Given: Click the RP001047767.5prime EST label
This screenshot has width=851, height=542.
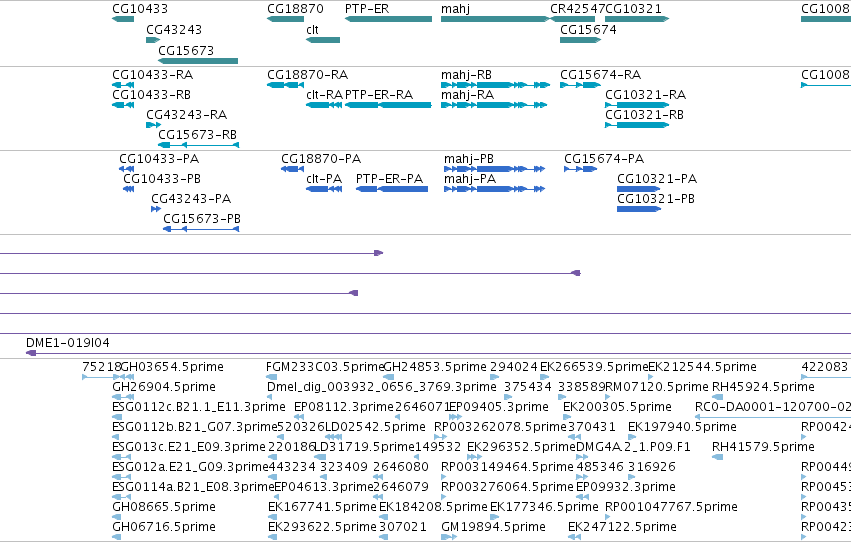Looking at the screenshot, I should pos(671,507).
